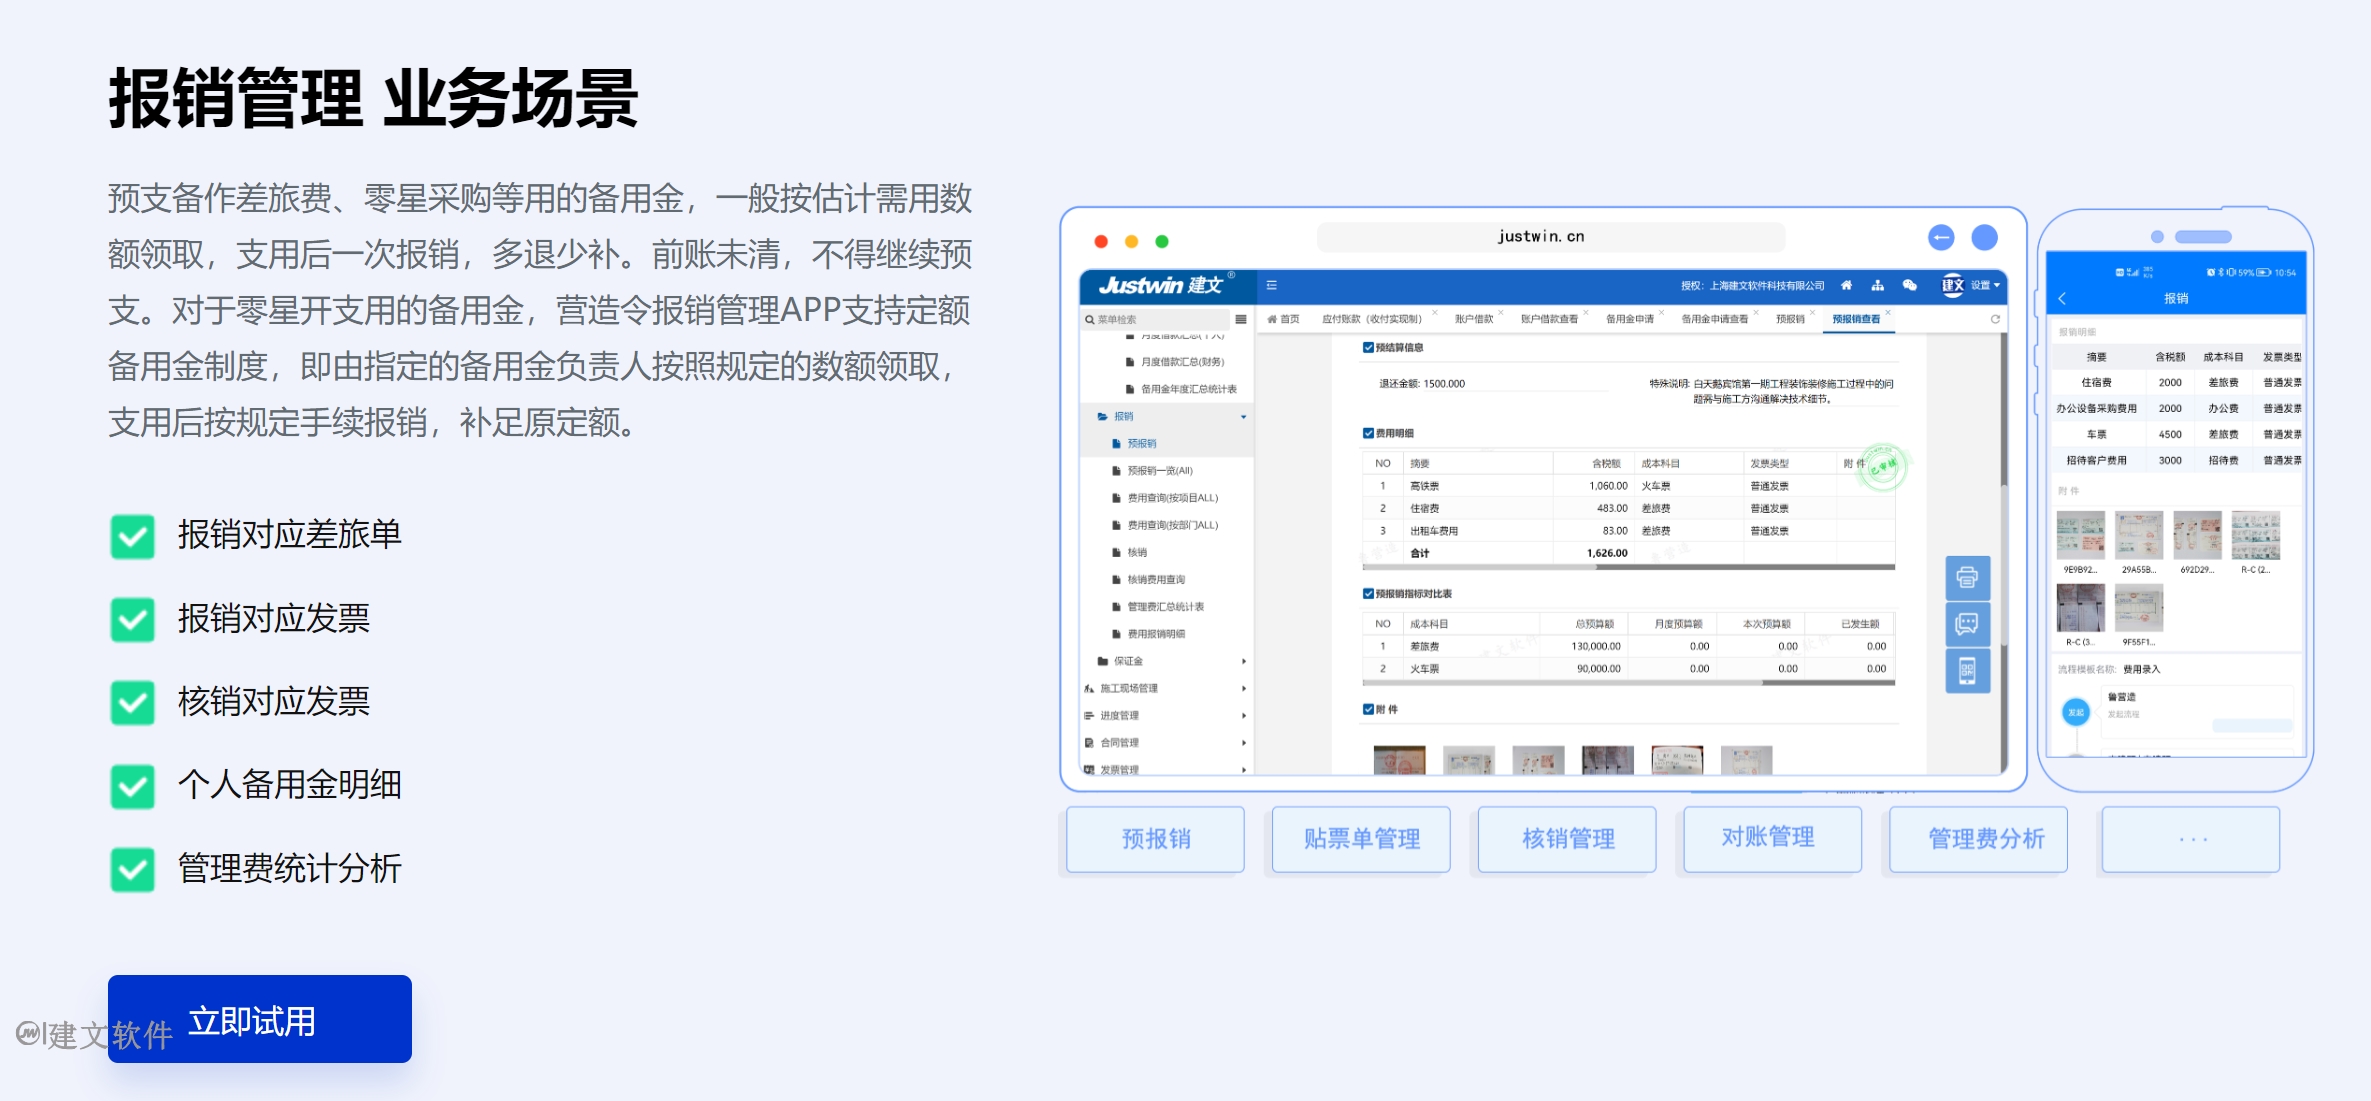The width and height of the screenshot is (2371, 1101).
Task: Click the print icon beside the form
Action: click(x=1967, y=578)
